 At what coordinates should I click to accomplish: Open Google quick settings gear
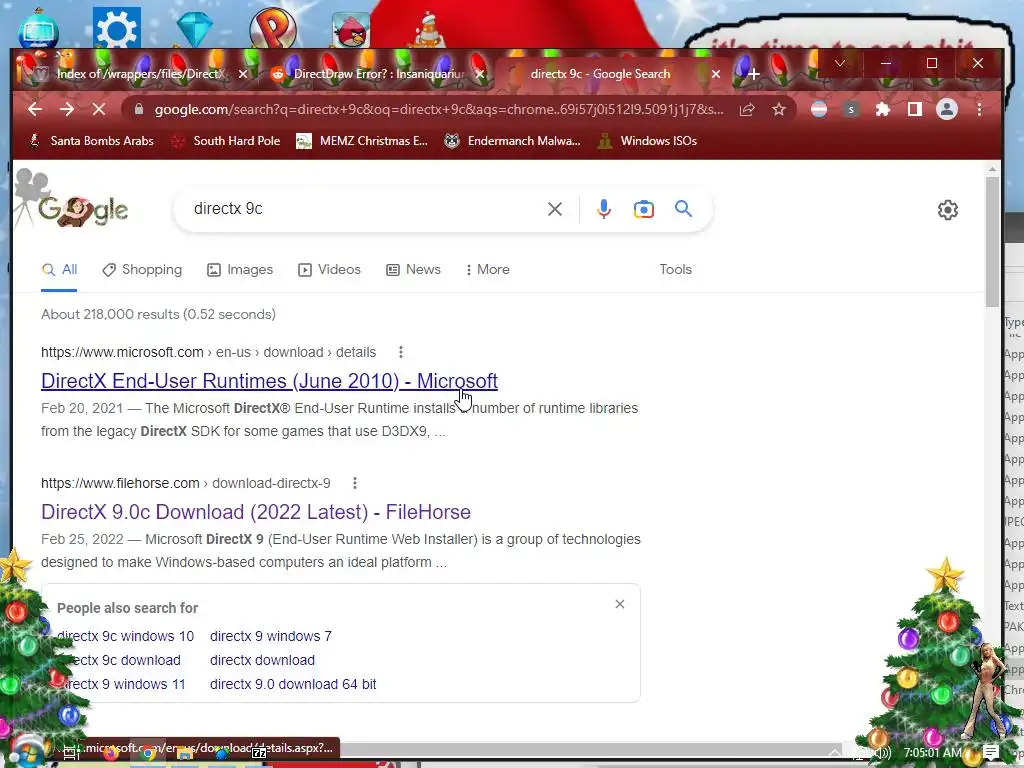pos(948,210)
